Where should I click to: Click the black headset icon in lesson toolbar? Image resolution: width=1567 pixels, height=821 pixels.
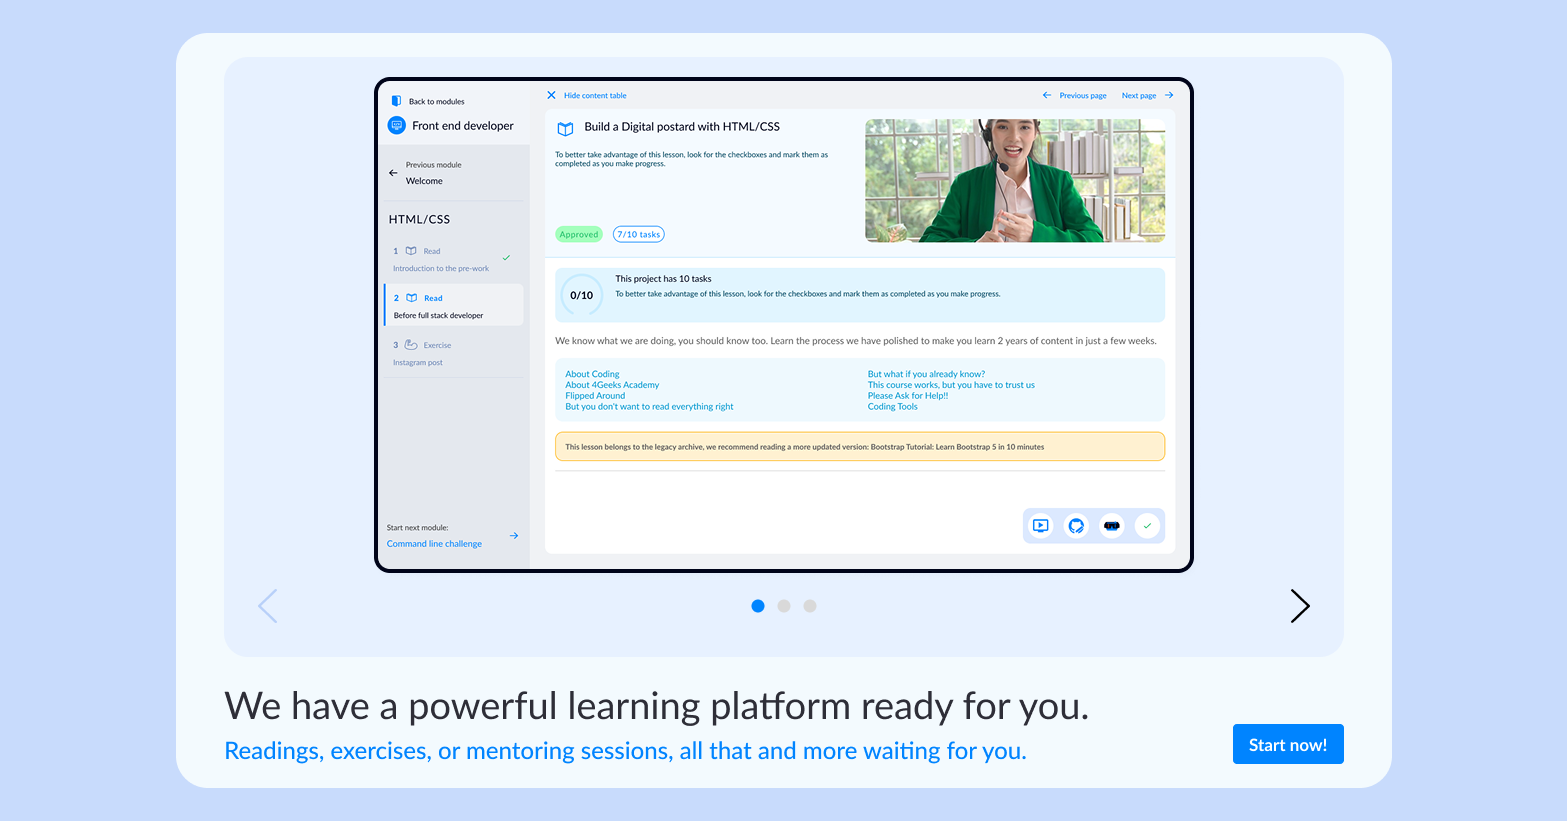click(x=1111, y=526)
